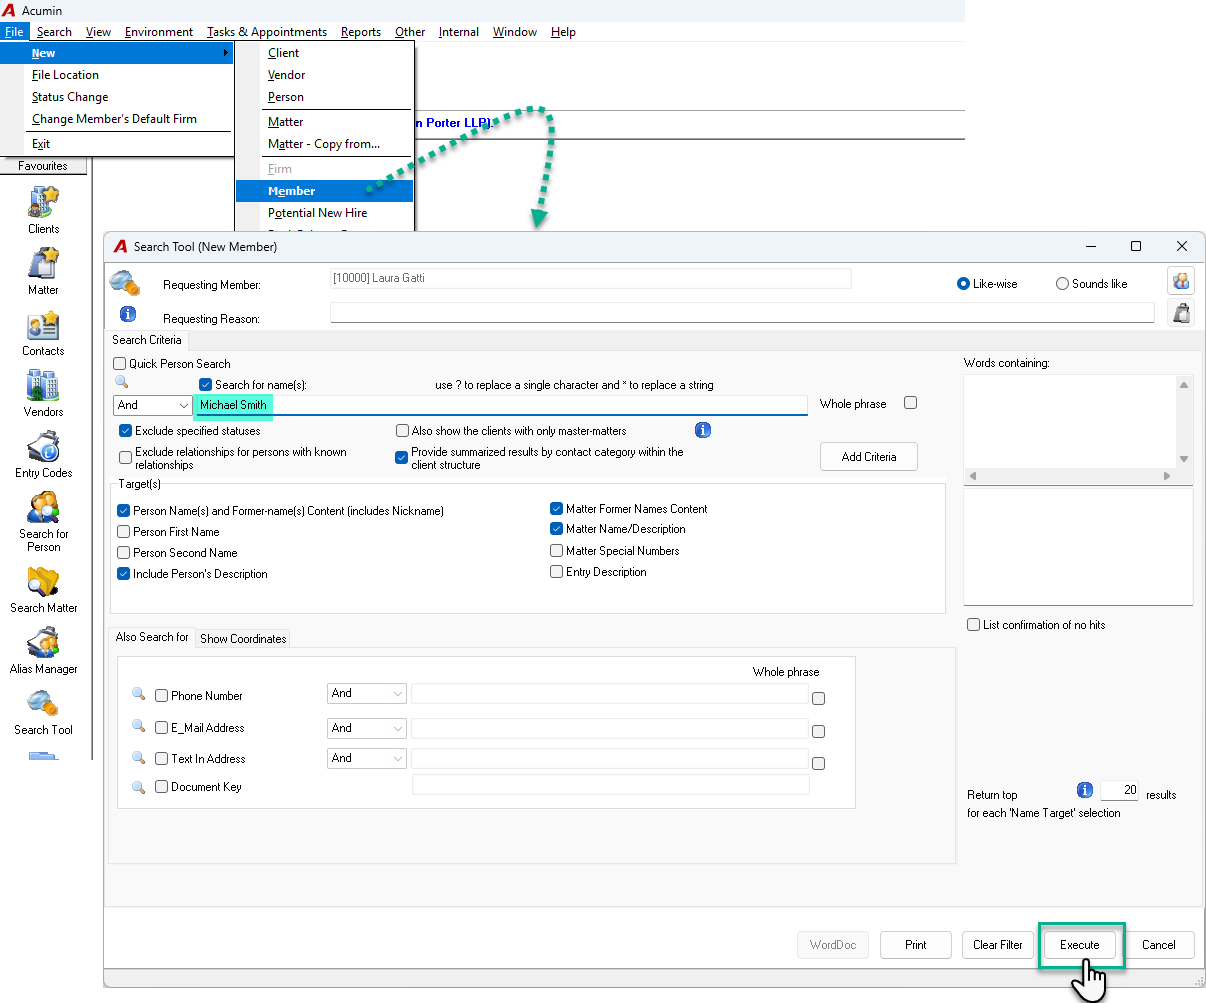Click the name search field containing Michael Smith

(x=500, y=405)
